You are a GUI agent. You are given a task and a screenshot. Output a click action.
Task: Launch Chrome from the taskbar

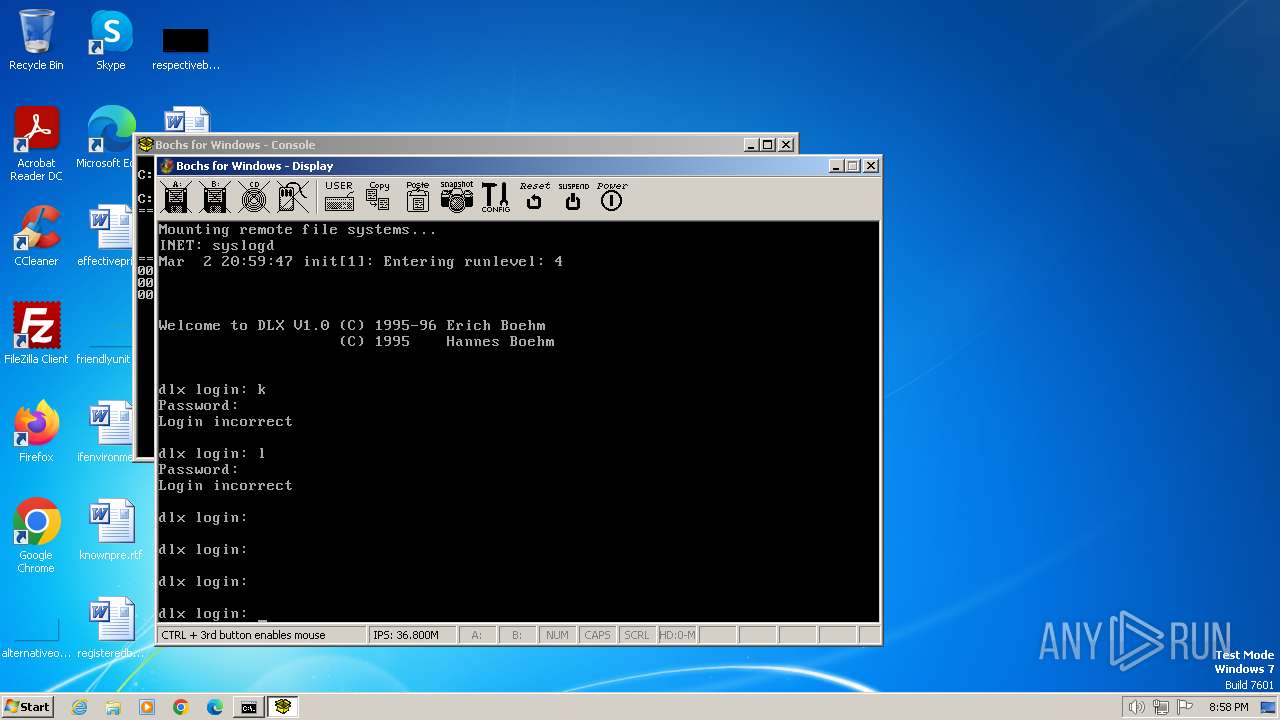[181, 707]
